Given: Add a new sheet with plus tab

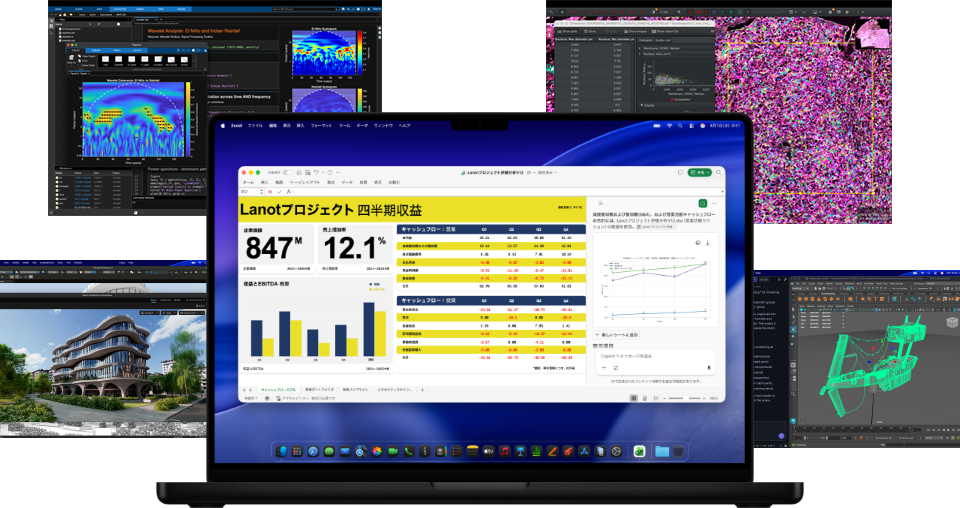Looking at the screenshot, I should [x=425, y=388].
